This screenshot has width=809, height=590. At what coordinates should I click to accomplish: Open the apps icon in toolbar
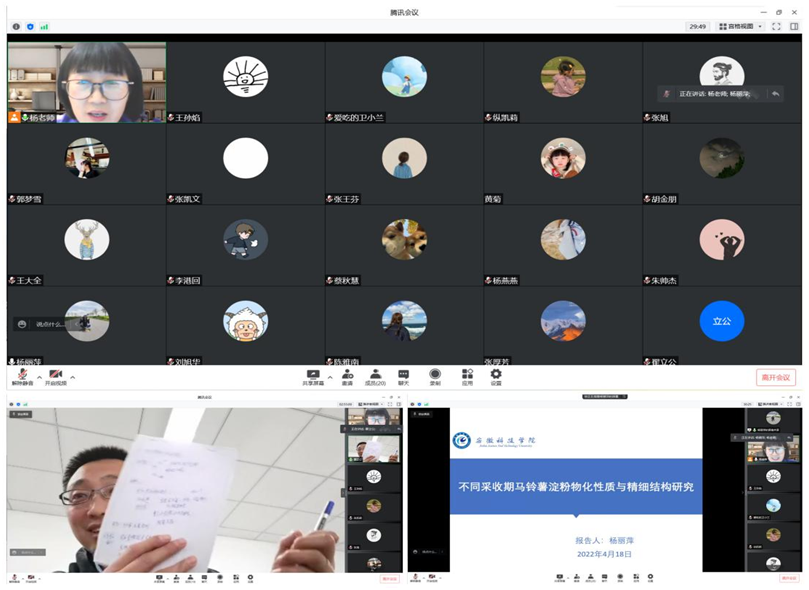tap(466, 374)
